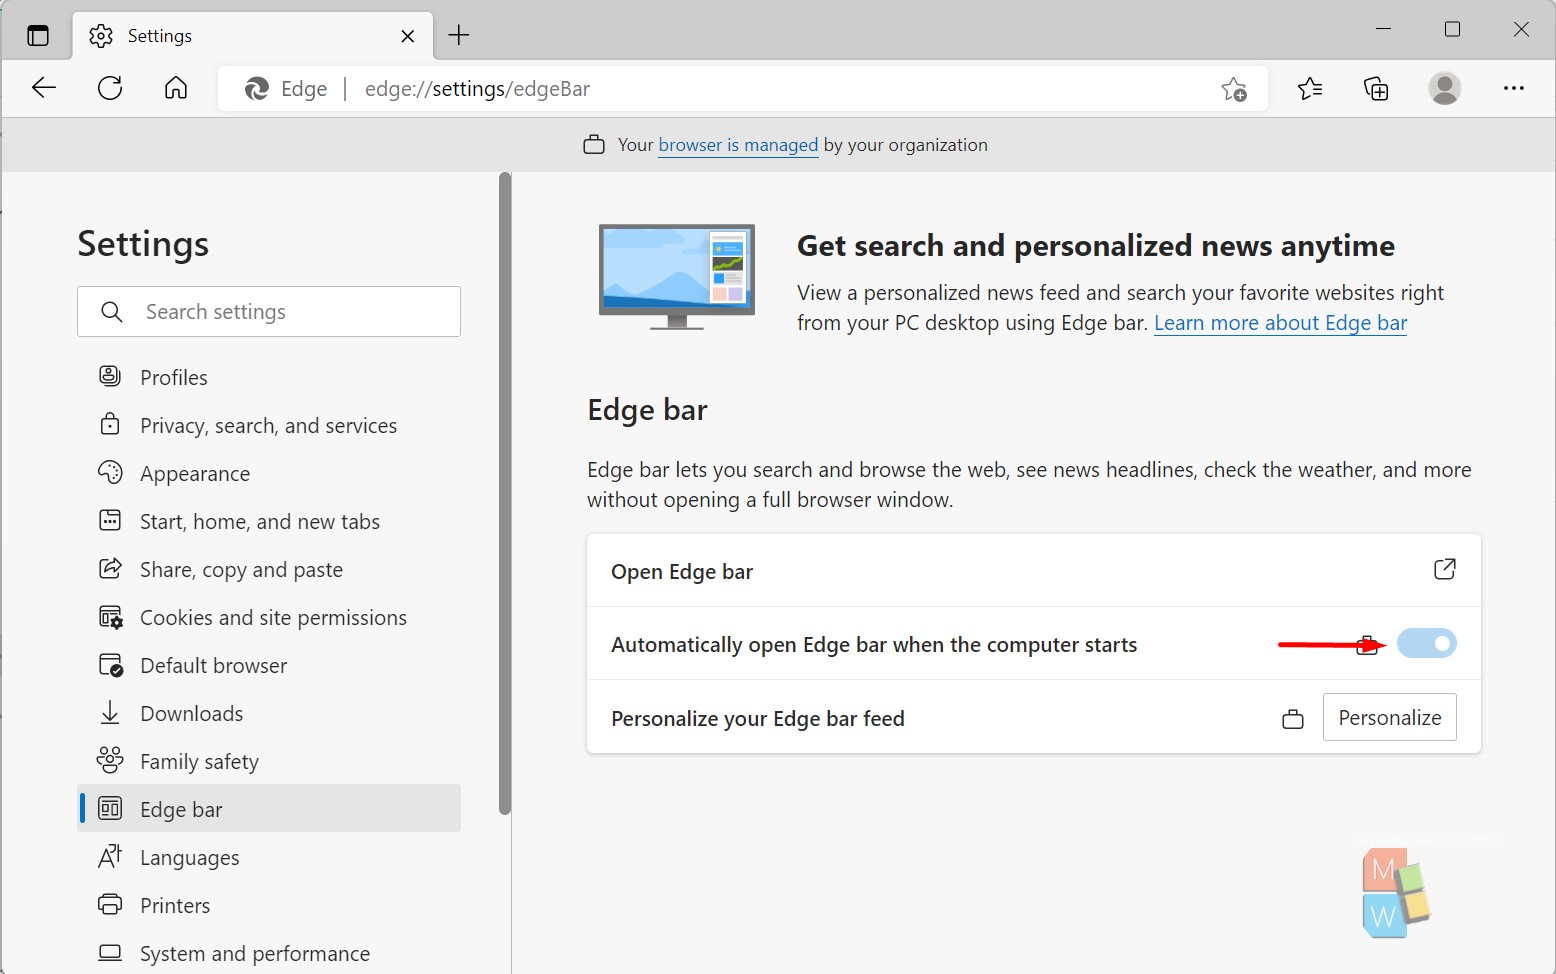The image size is (1556, 974).
Task: Go to Start, home, and new tabs
Action: click(270, 522)
